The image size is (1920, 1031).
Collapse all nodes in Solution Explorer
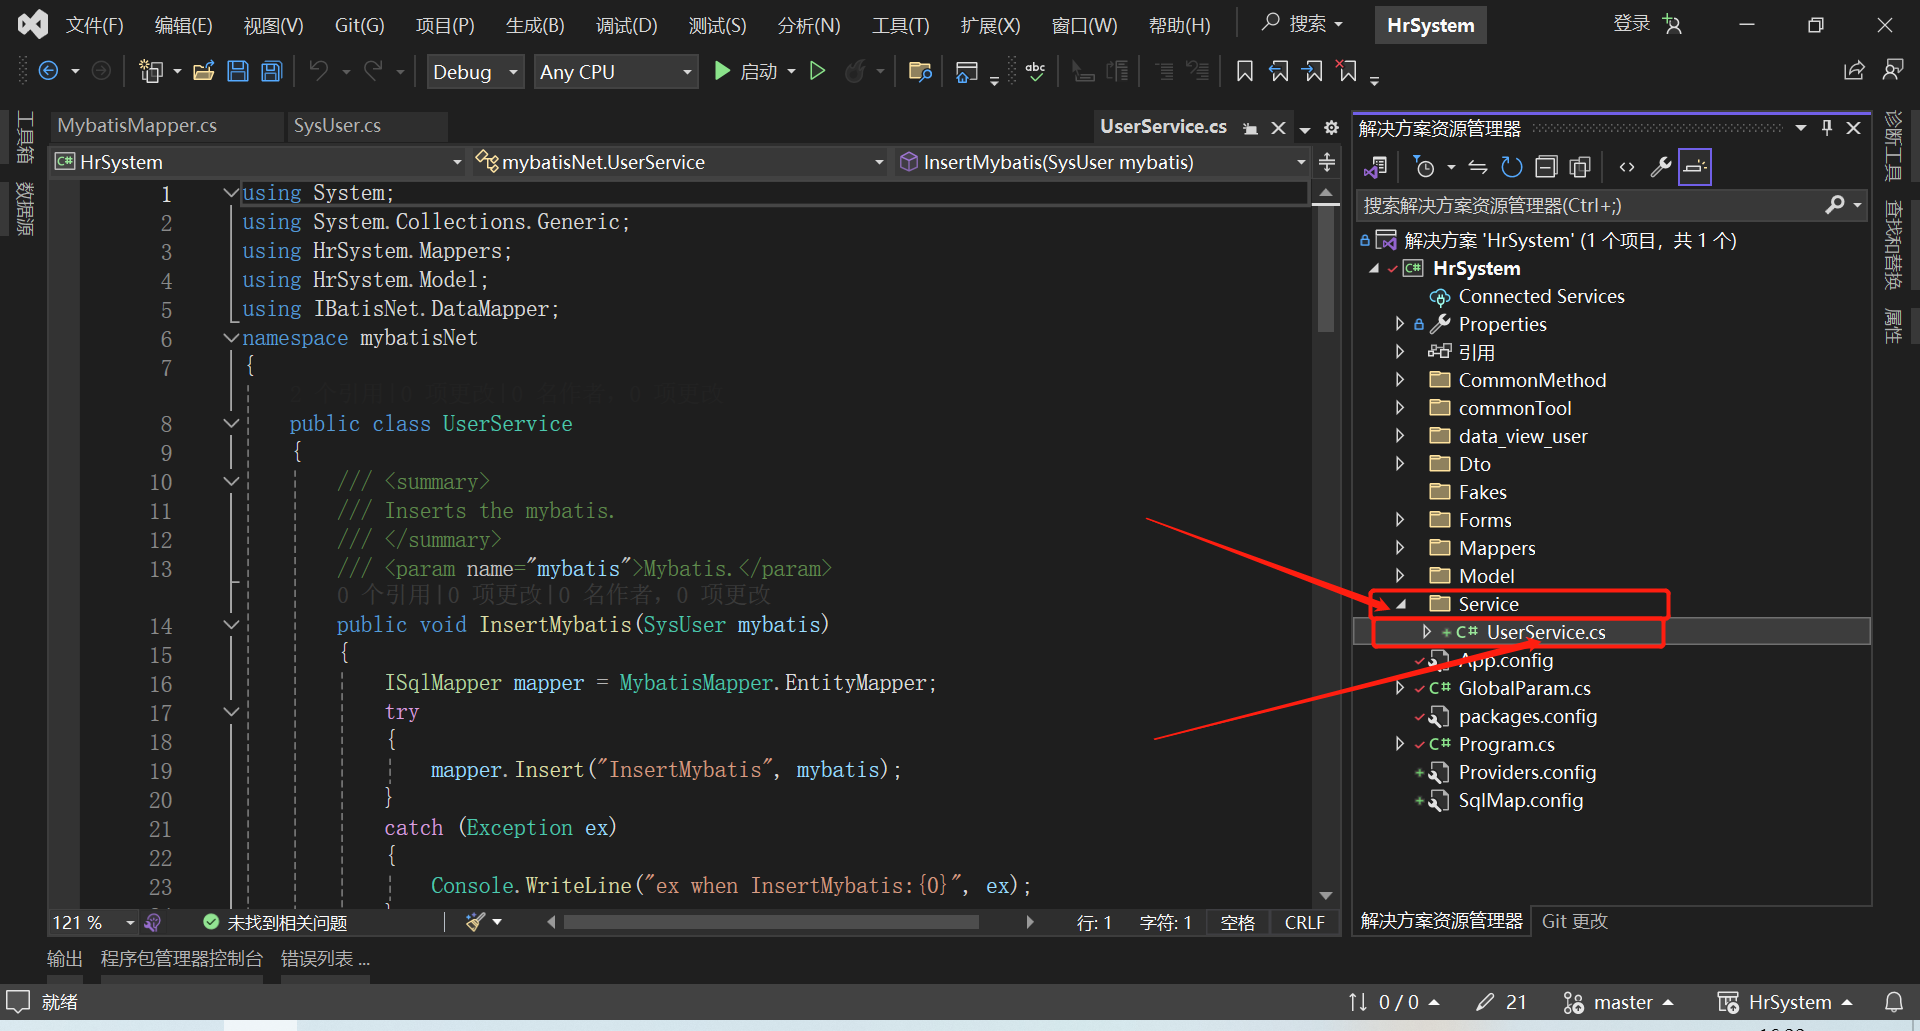pos(1546,166)
